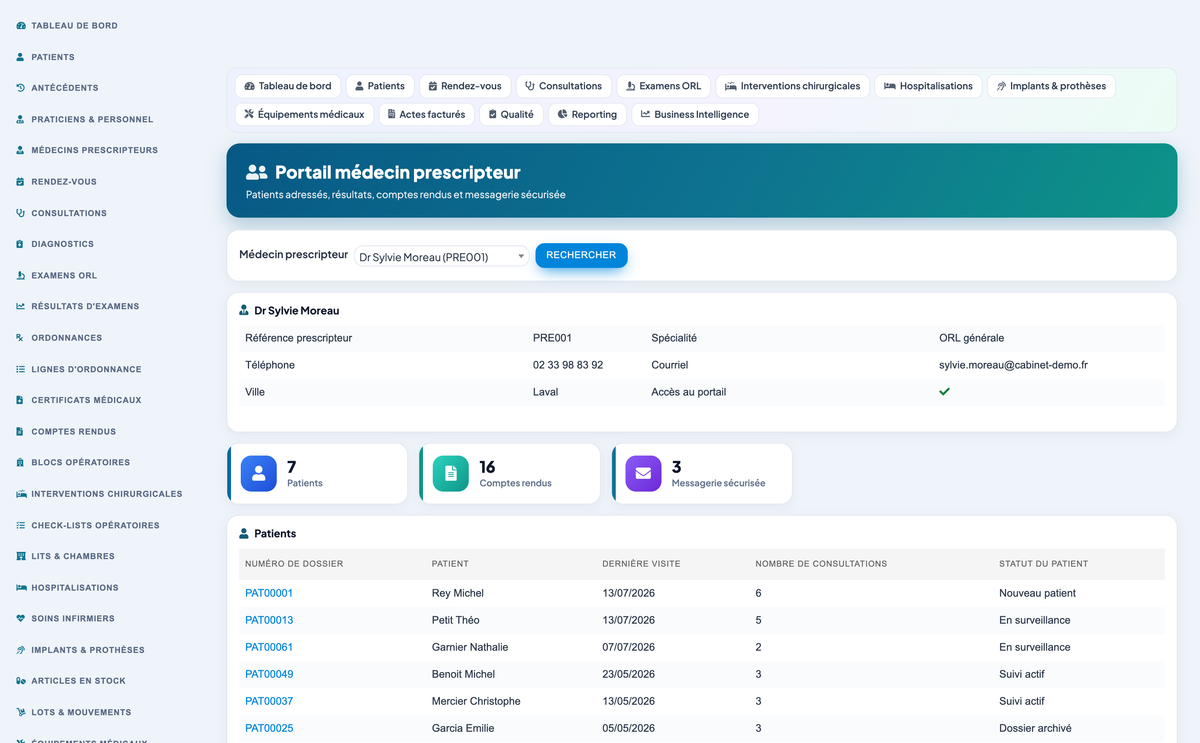Open the Implants & prothèses top tab
Screen dimensions: 1200x743
1051,86
